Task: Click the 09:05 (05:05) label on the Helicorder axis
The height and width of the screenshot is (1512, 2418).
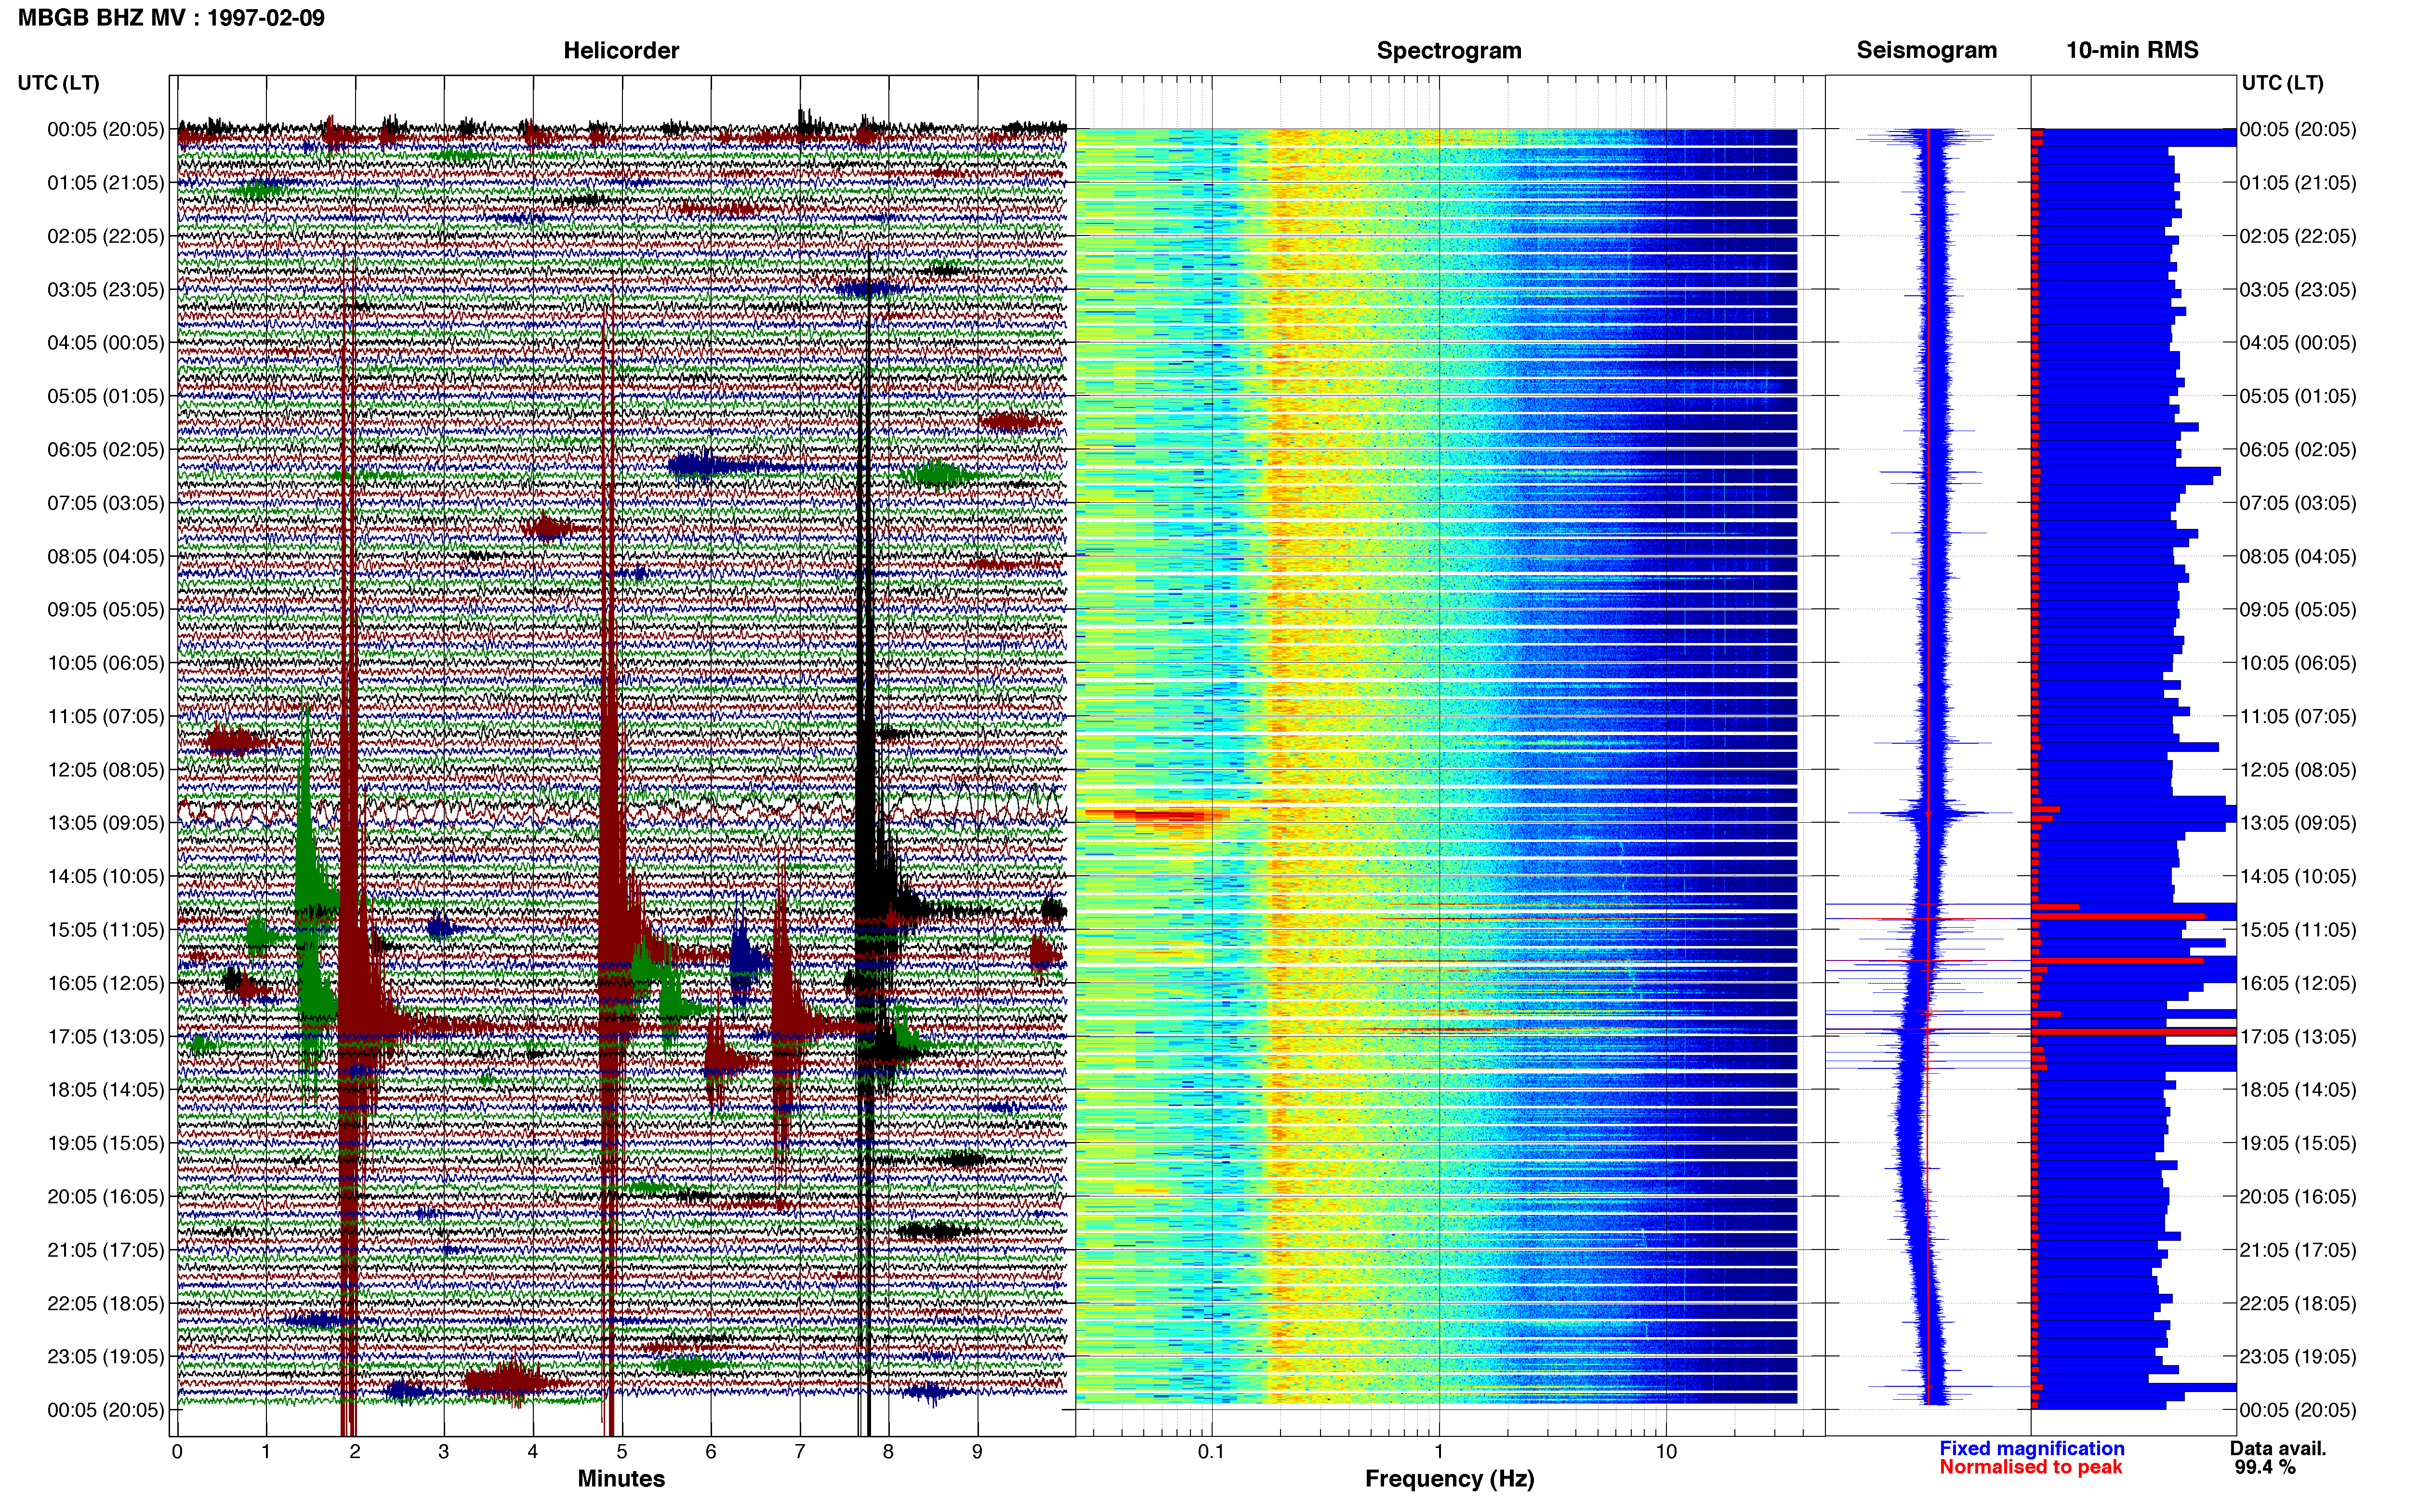Action: point(105,610)
